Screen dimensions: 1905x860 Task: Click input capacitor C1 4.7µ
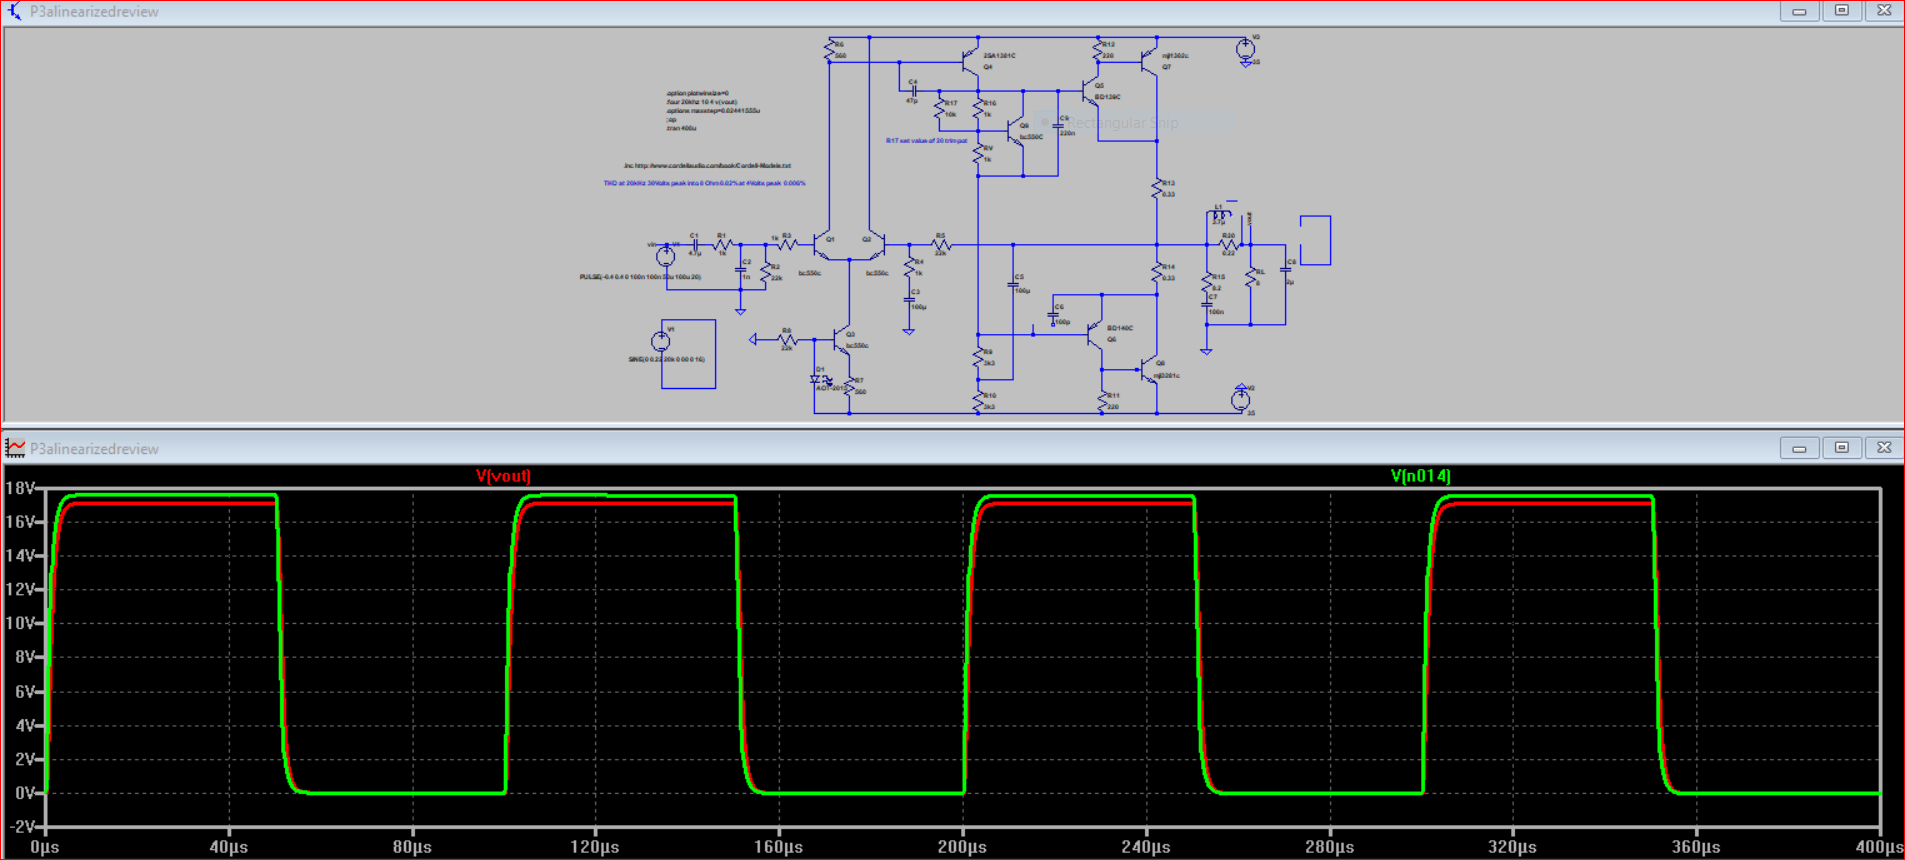693,244
